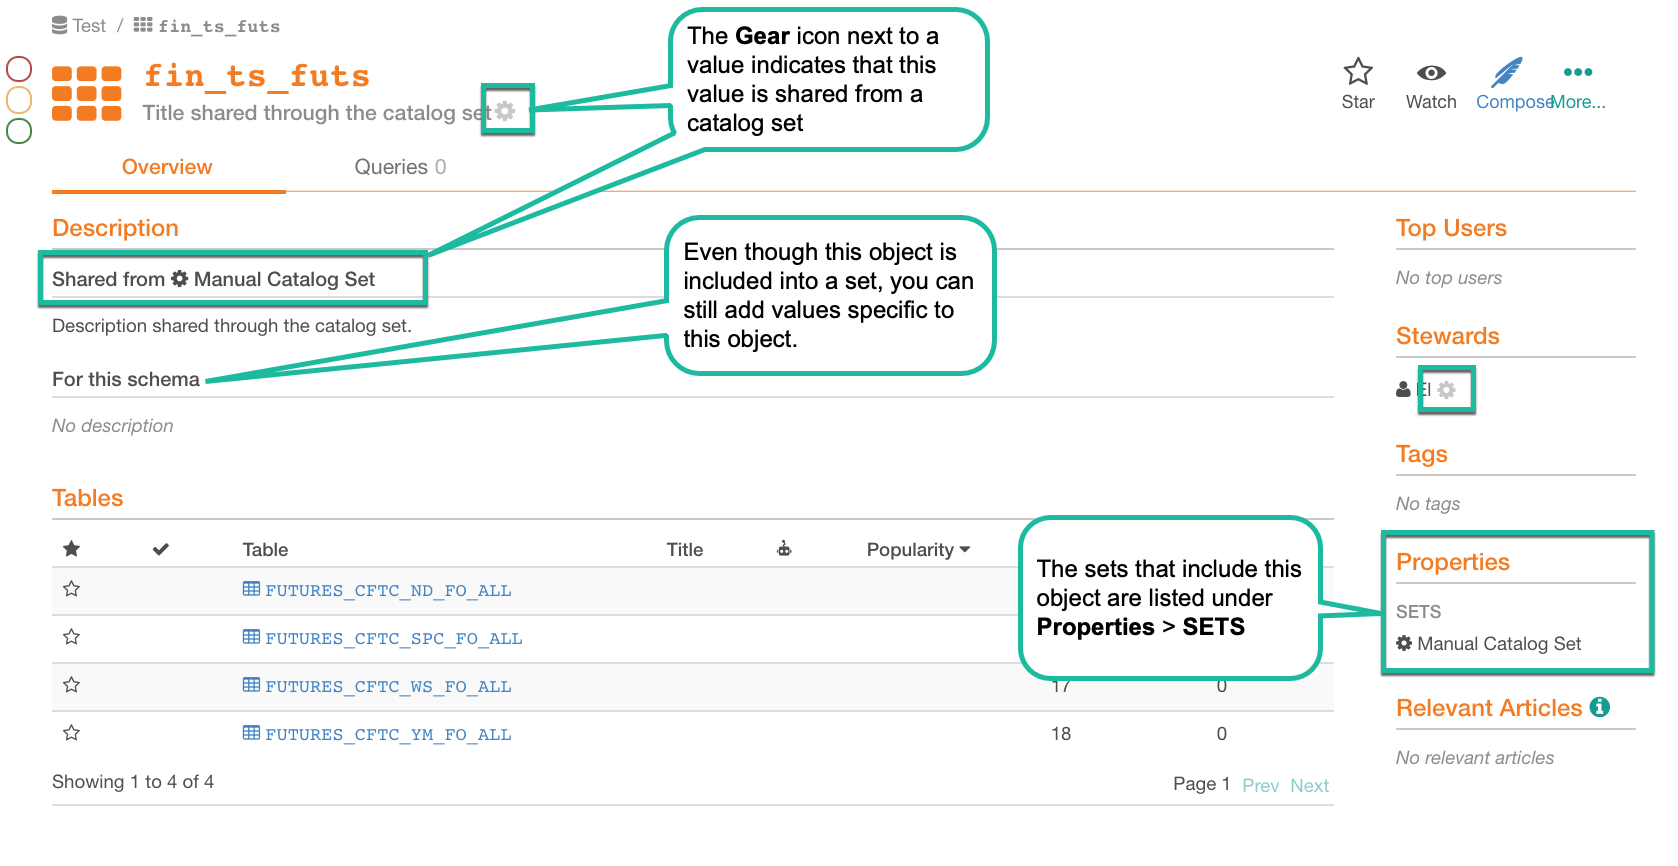Click the Tags heading
The width and height of the screenshot is (1678, 866).
click(x=1421, y=454)
